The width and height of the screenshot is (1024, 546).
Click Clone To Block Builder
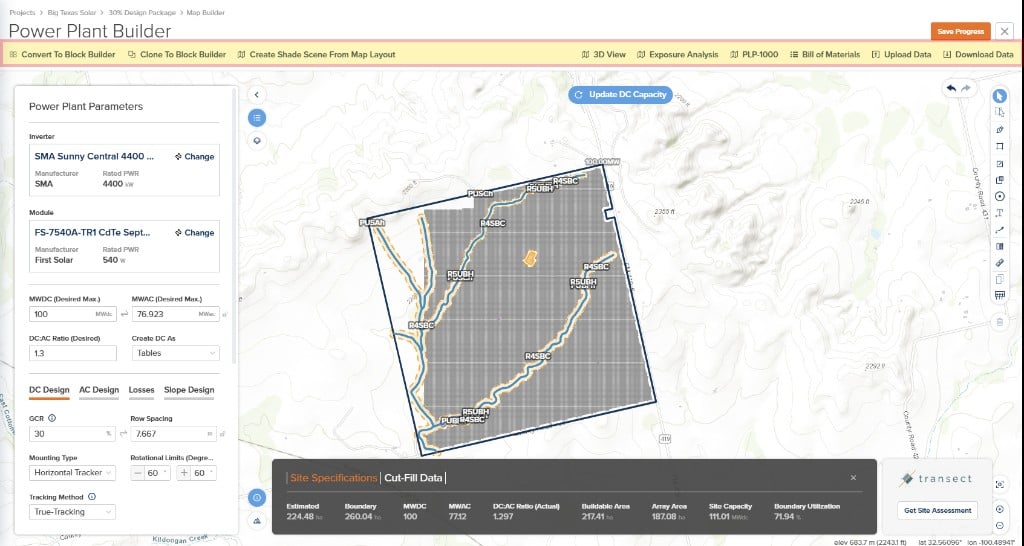[177, 55]
